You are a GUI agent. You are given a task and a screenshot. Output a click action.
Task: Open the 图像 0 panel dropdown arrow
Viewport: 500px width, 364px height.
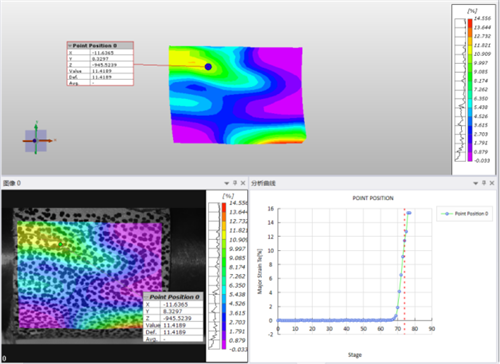point(227,183)
